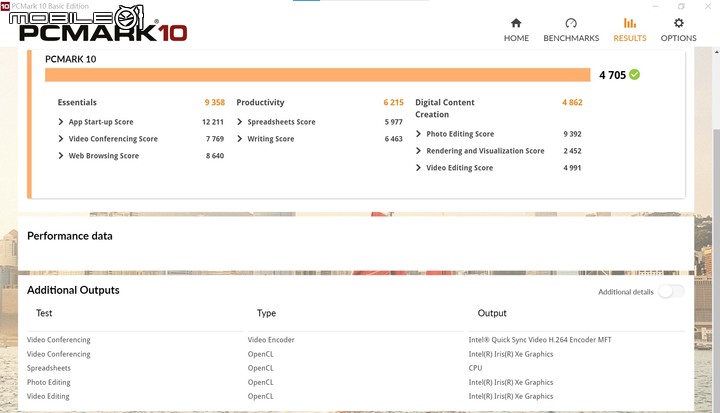Click the Productivity heading
This screenshot has height=413, width=720.
click(x=260, y=102)
